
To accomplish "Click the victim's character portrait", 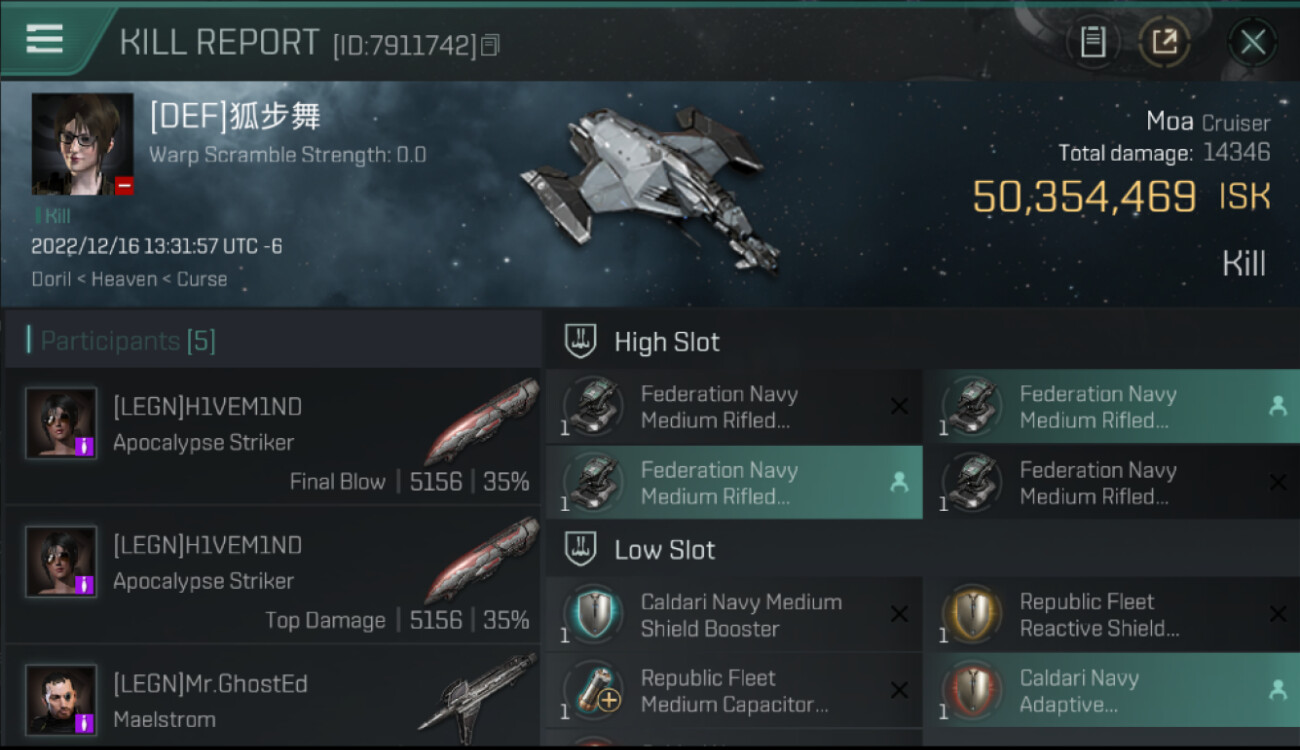I will (x=82, y=144).
